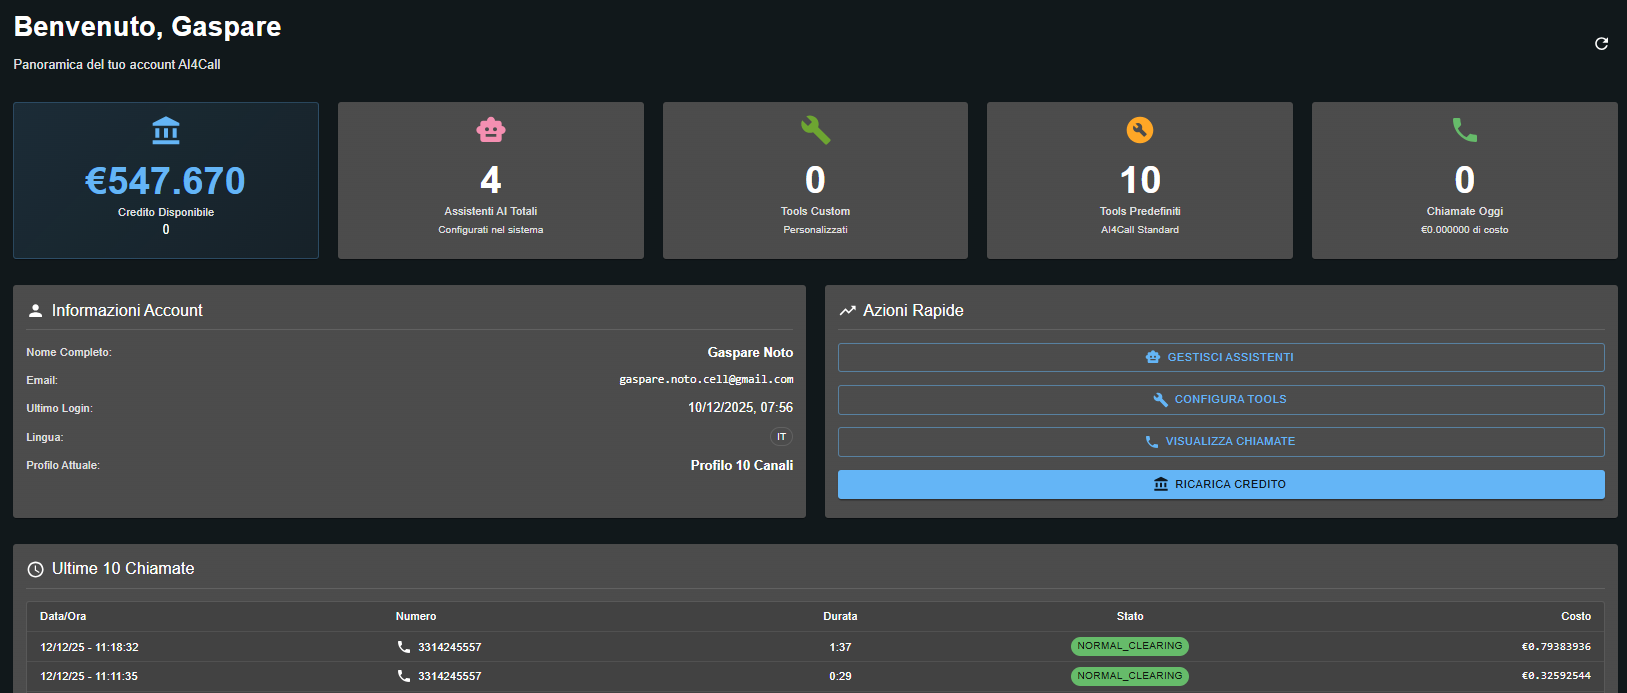Click the 12/12/25 - 11:18:32 timestamp
The height and width of the screenshot is (693, 1627).
pos(89,647)
